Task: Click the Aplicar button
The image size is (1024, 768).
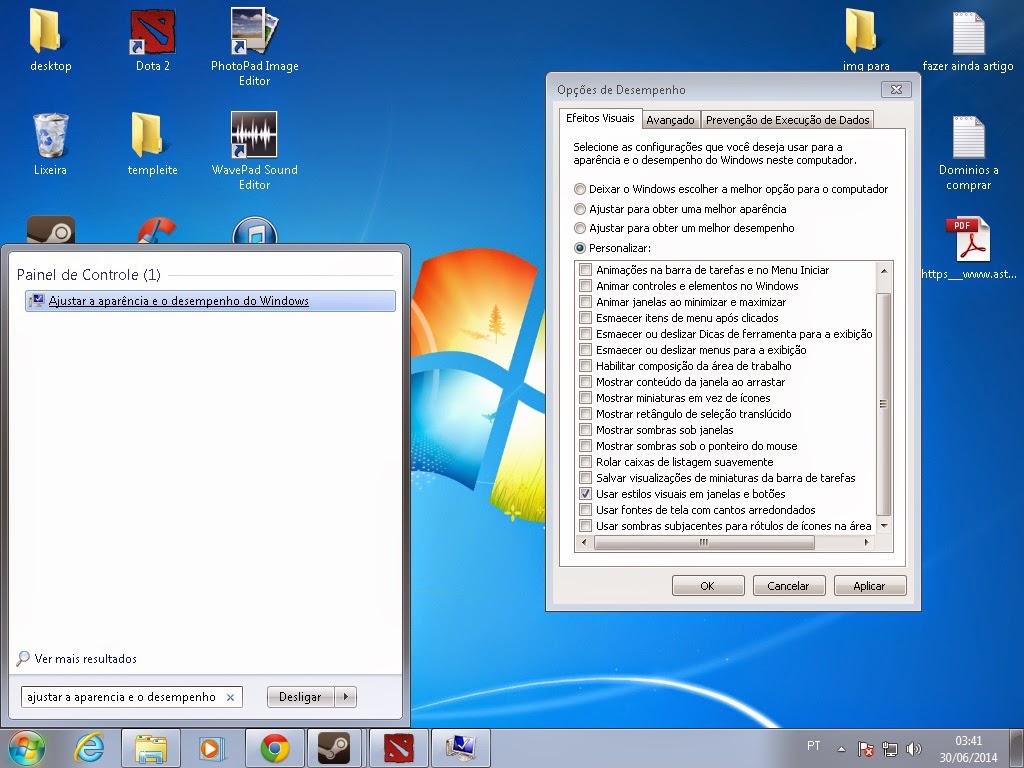Action: point(869,586)
